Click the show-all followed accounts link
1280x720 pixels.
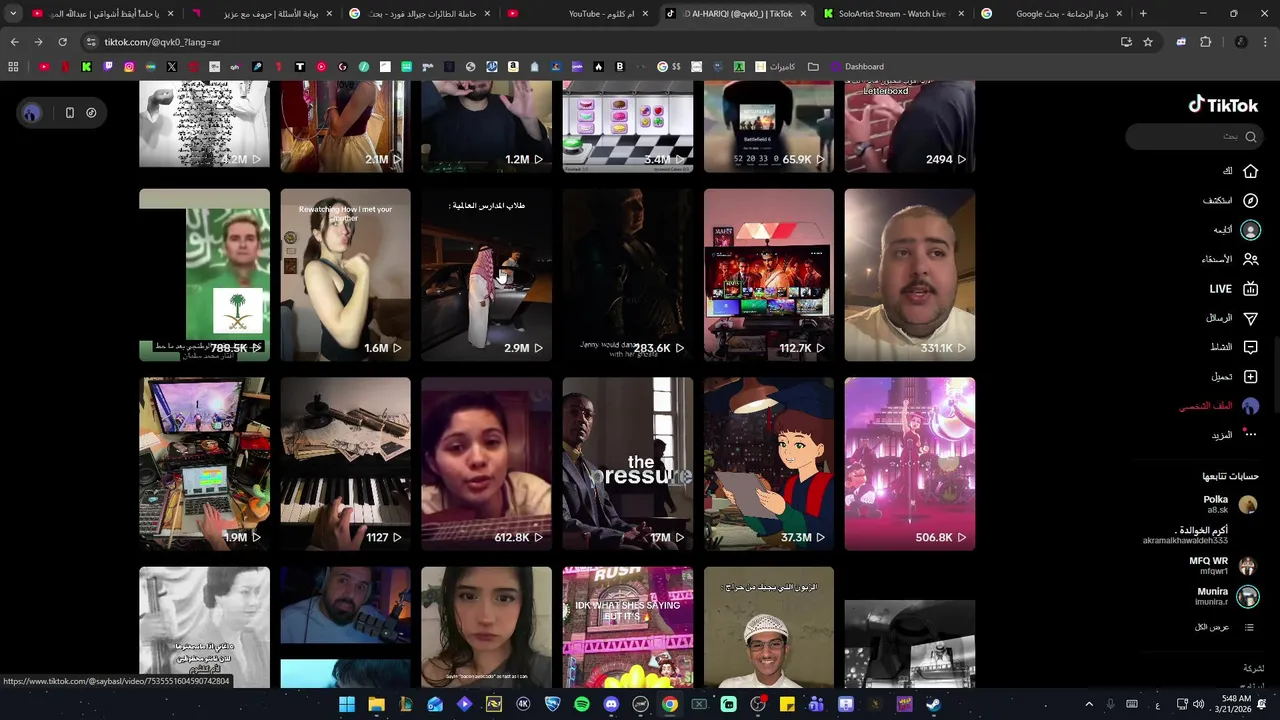[1224, 627]
